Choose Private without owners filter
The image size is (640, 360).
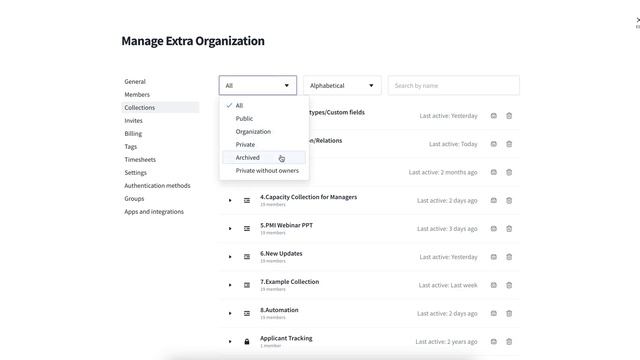264,171
